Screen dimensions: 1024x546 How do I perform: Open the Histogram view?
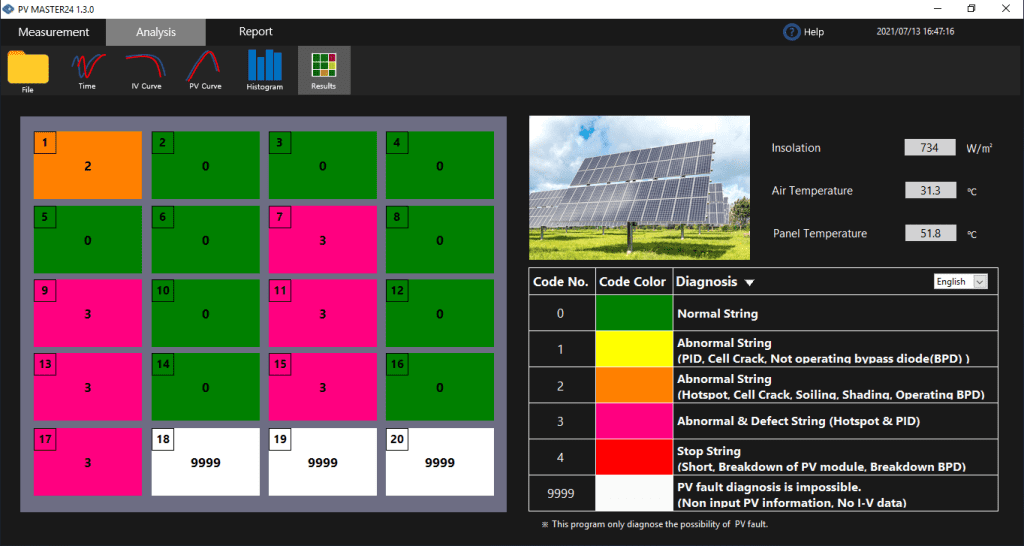click(264, 71)
